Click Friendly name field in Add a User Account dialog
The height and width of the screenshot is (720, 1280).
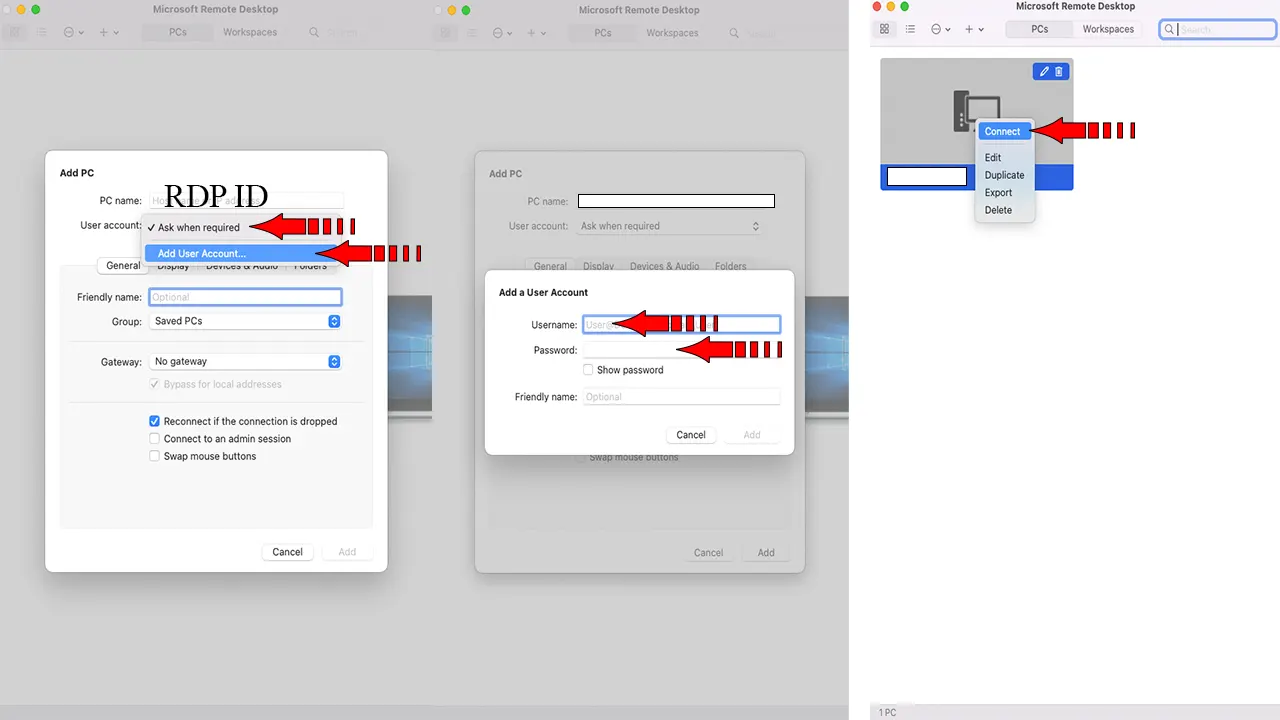pos(681,397)
